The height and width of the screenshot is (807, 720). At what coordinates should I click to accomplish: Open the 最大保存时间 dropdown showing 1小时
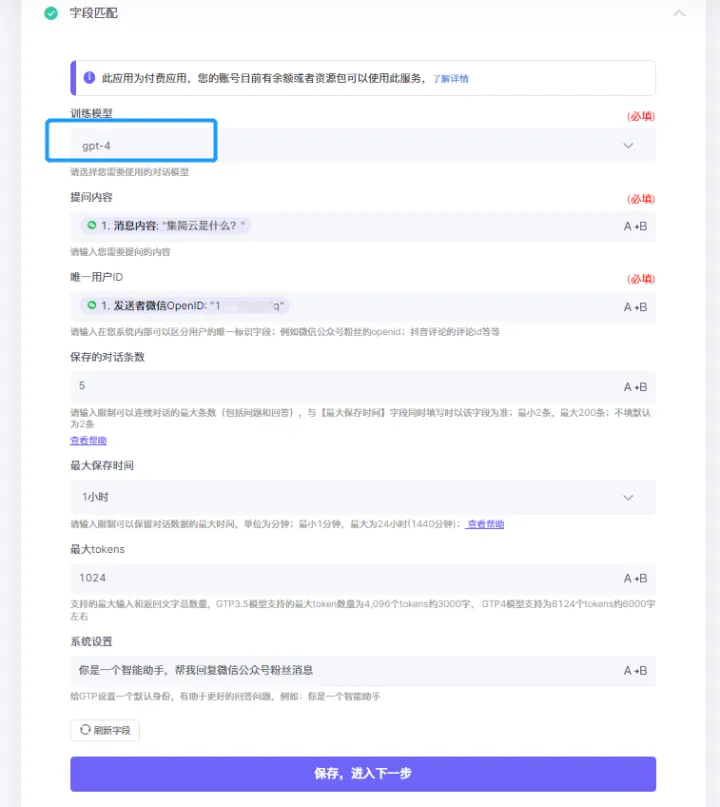(363, 497)
